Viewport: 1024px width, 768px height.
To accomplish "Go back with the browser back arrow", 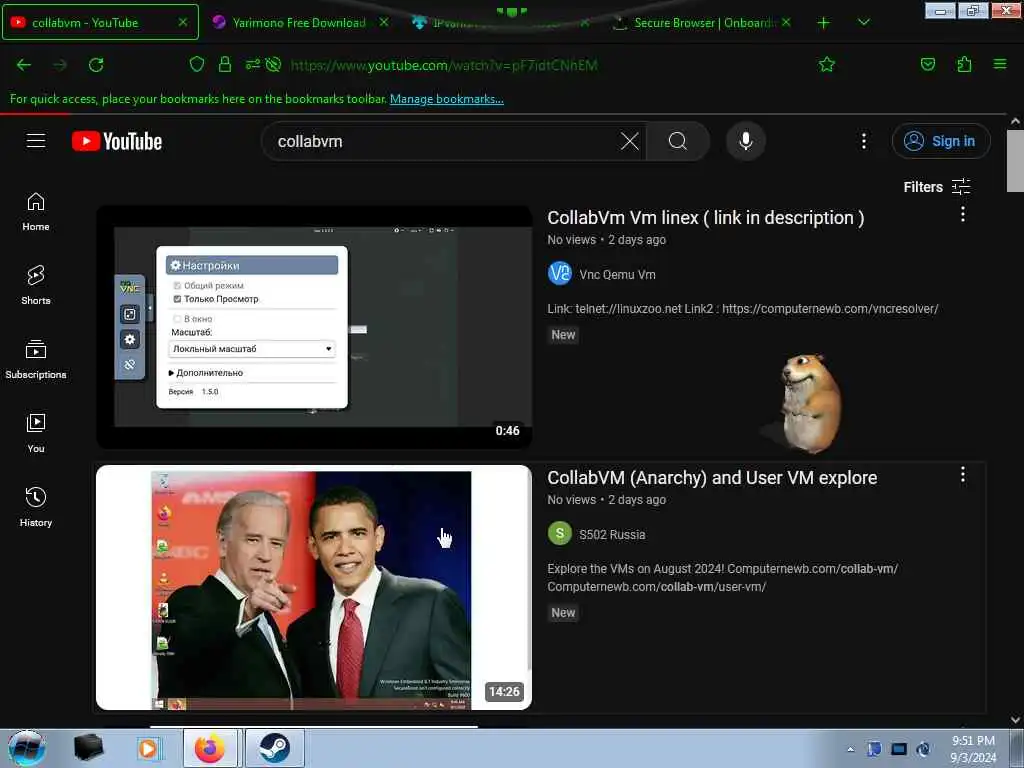I will (x=24, y=65).
